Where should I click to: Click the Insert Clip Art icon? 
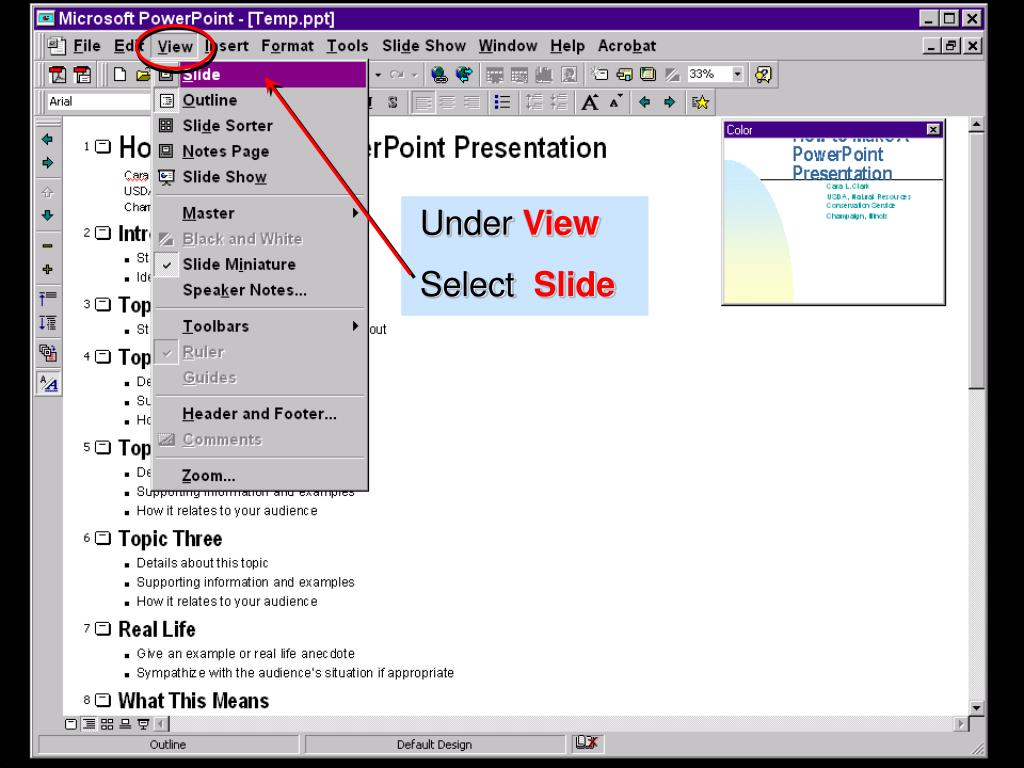click(x=569, y=75)
